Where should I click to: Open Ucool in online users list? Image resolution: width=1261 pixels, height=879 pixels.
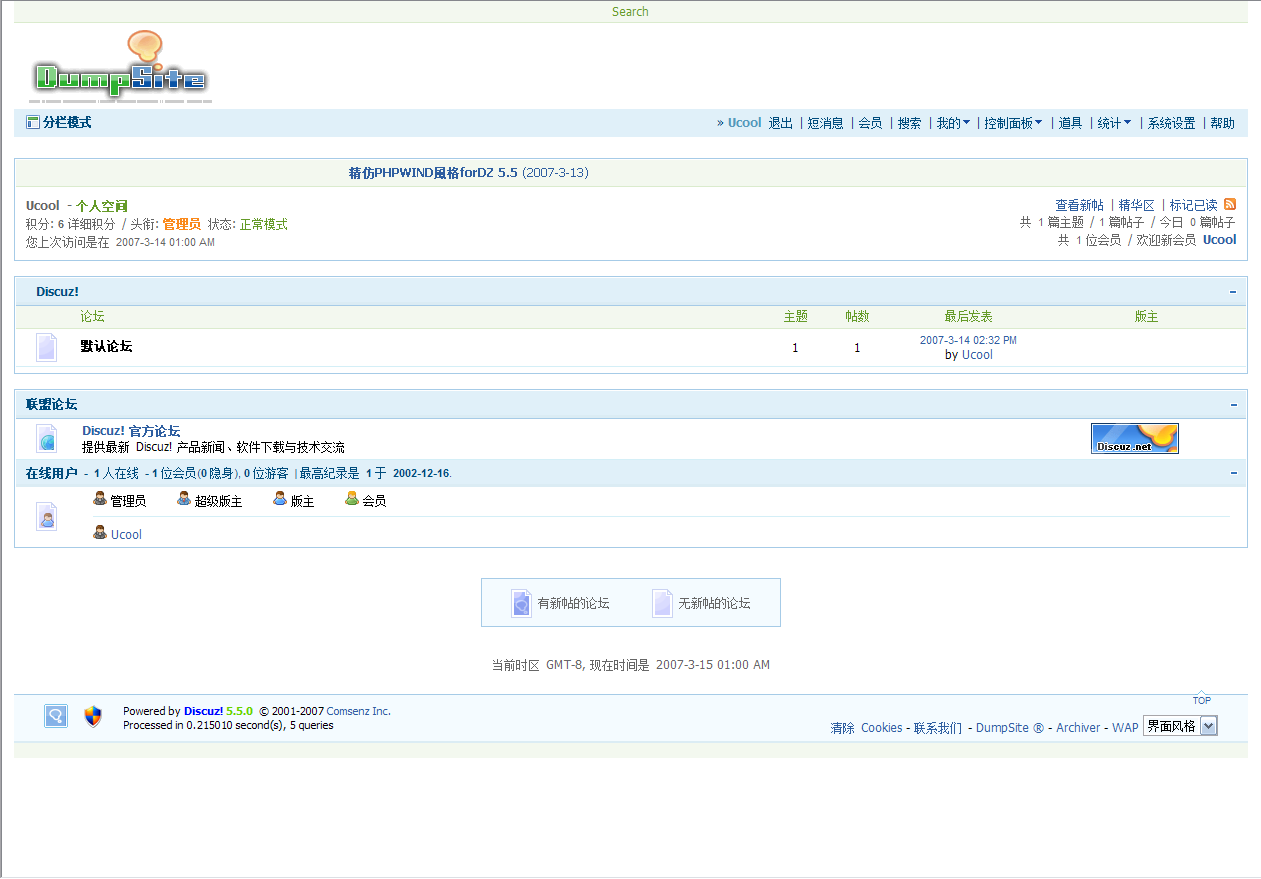126,535
